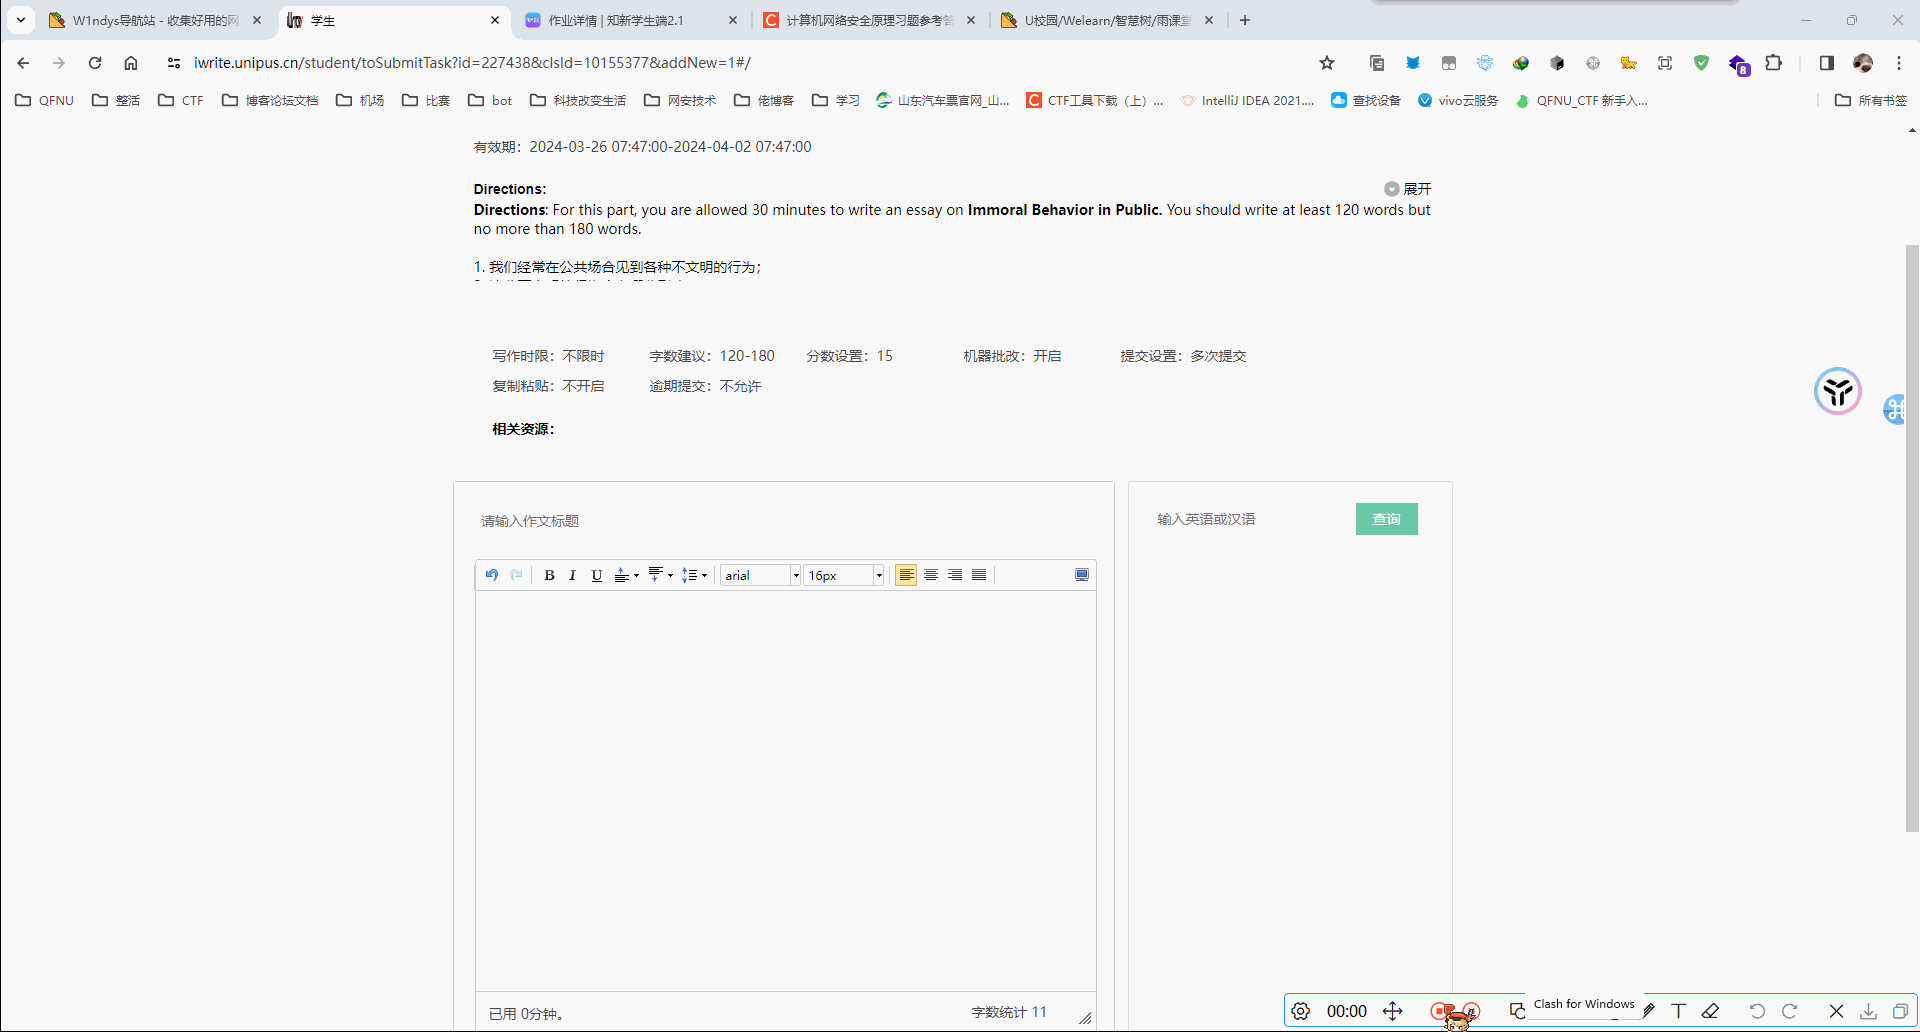Expand the directions with 展开
This screenshot has height=1032, width=1920.
pyautogui.click(x=1408, y=189)
